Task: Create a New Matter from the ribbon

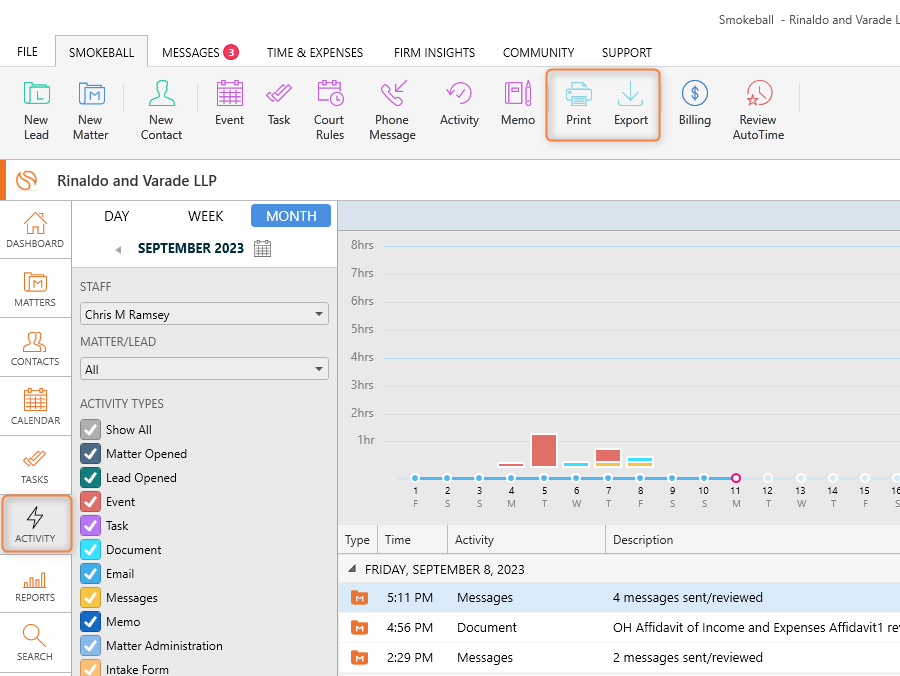Action: (91, 110)
